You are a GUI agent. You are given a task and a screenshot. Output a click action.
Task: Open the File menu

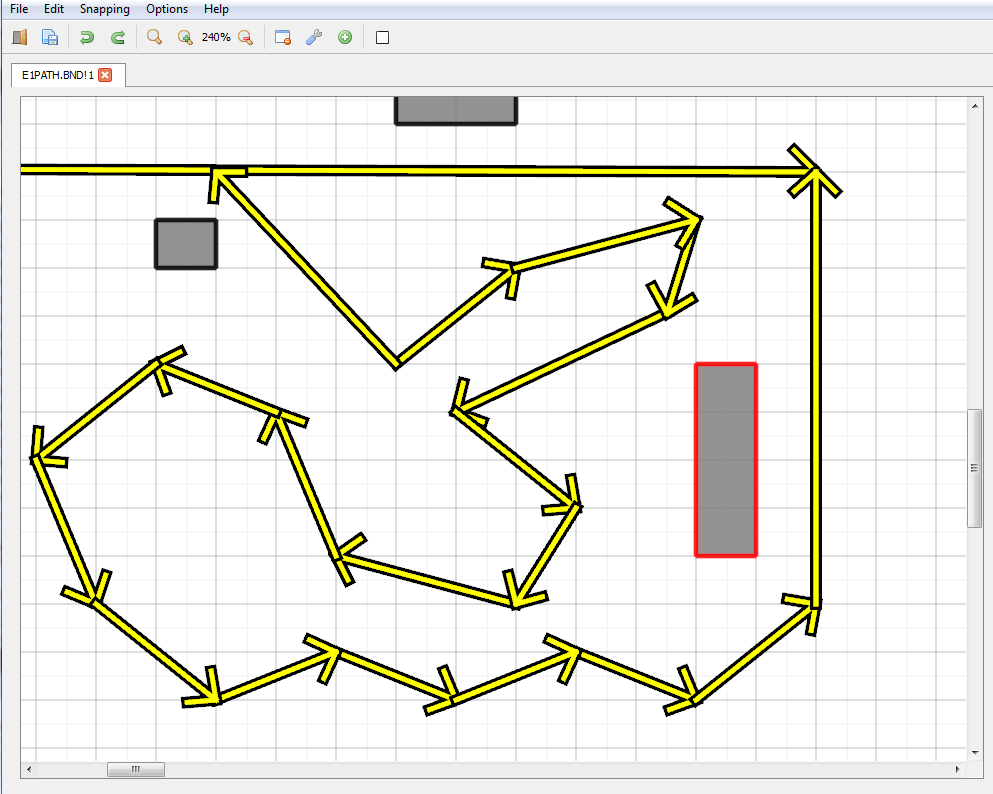[x=19, y=9]
